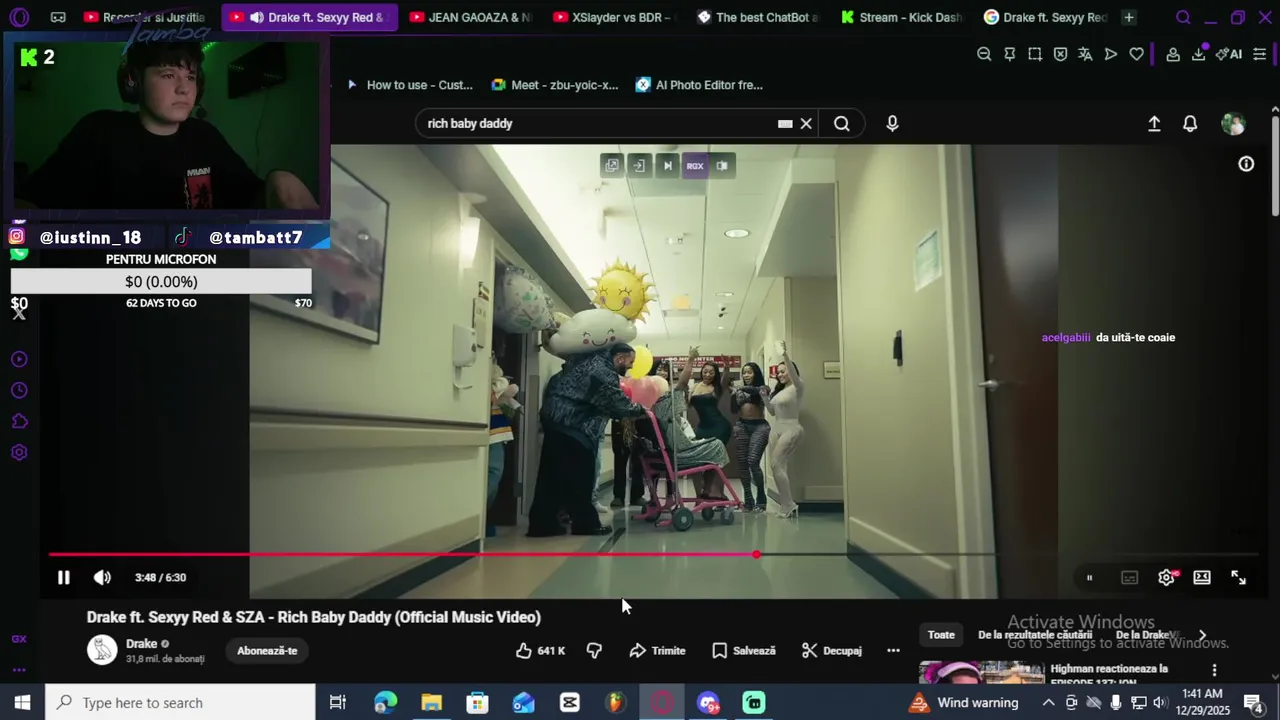1280x720 pixels.
Task: Open browser downloads icon
Action: (x=1198, y=54)
